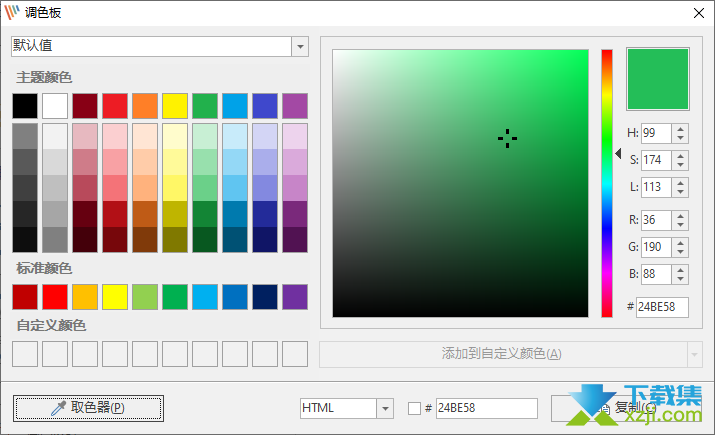Click the hue slider triangle marker
Viewport: 715px width, 435px height.
(618, 154)
